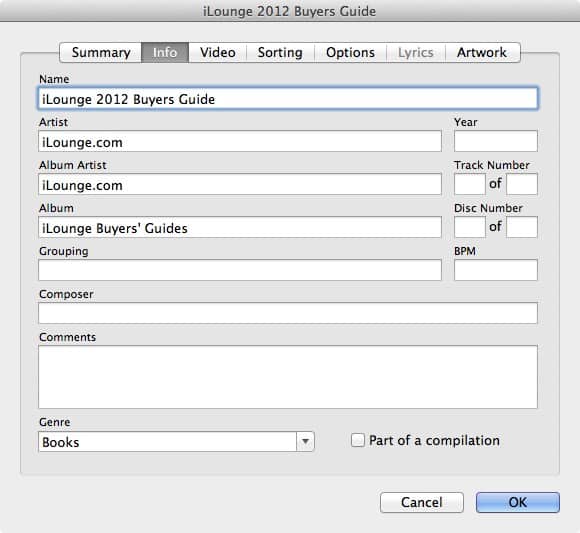The width and height of the screenshot is (580, 533).
Task: Focus the Year input box
Action: tap(496, 141)
